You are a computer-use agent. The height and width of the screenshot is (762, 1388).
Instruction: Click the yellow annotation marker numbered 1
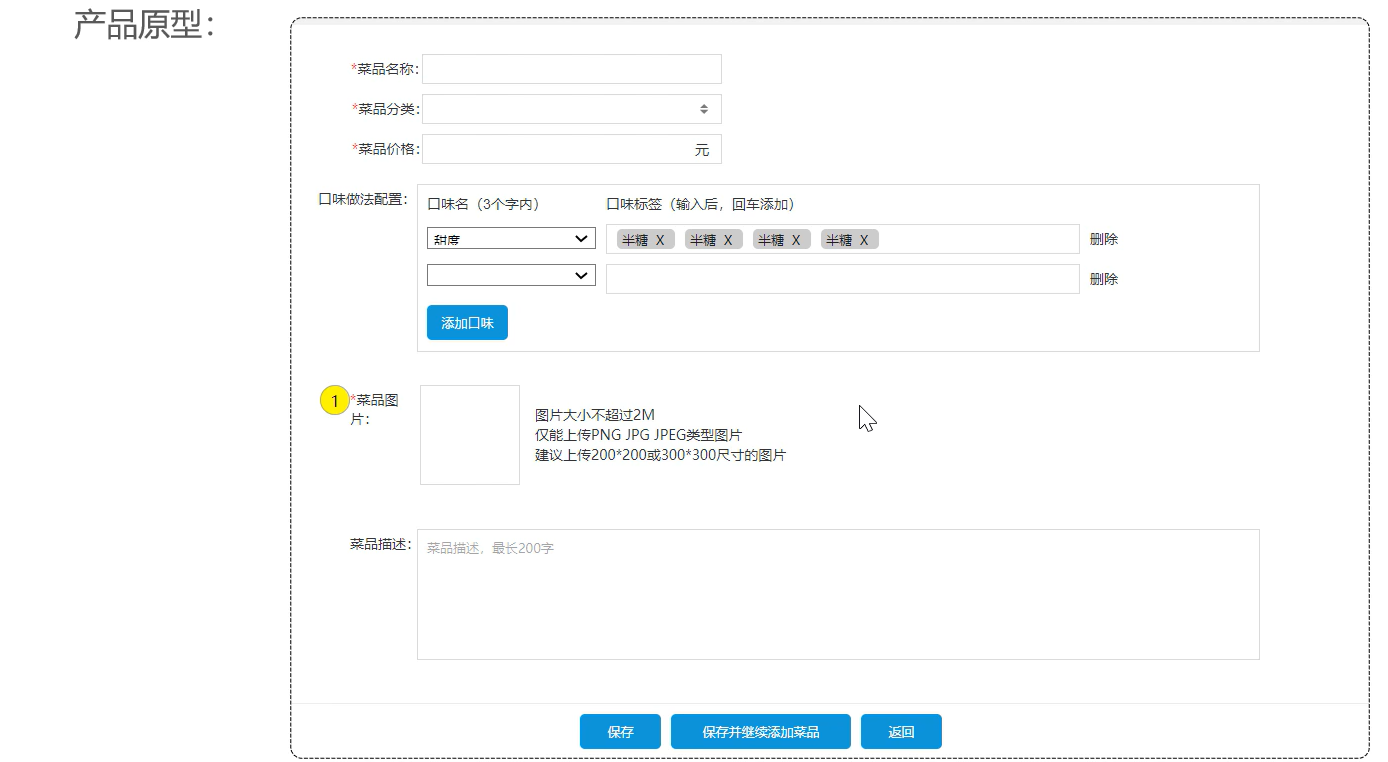(x=334, y=401)
